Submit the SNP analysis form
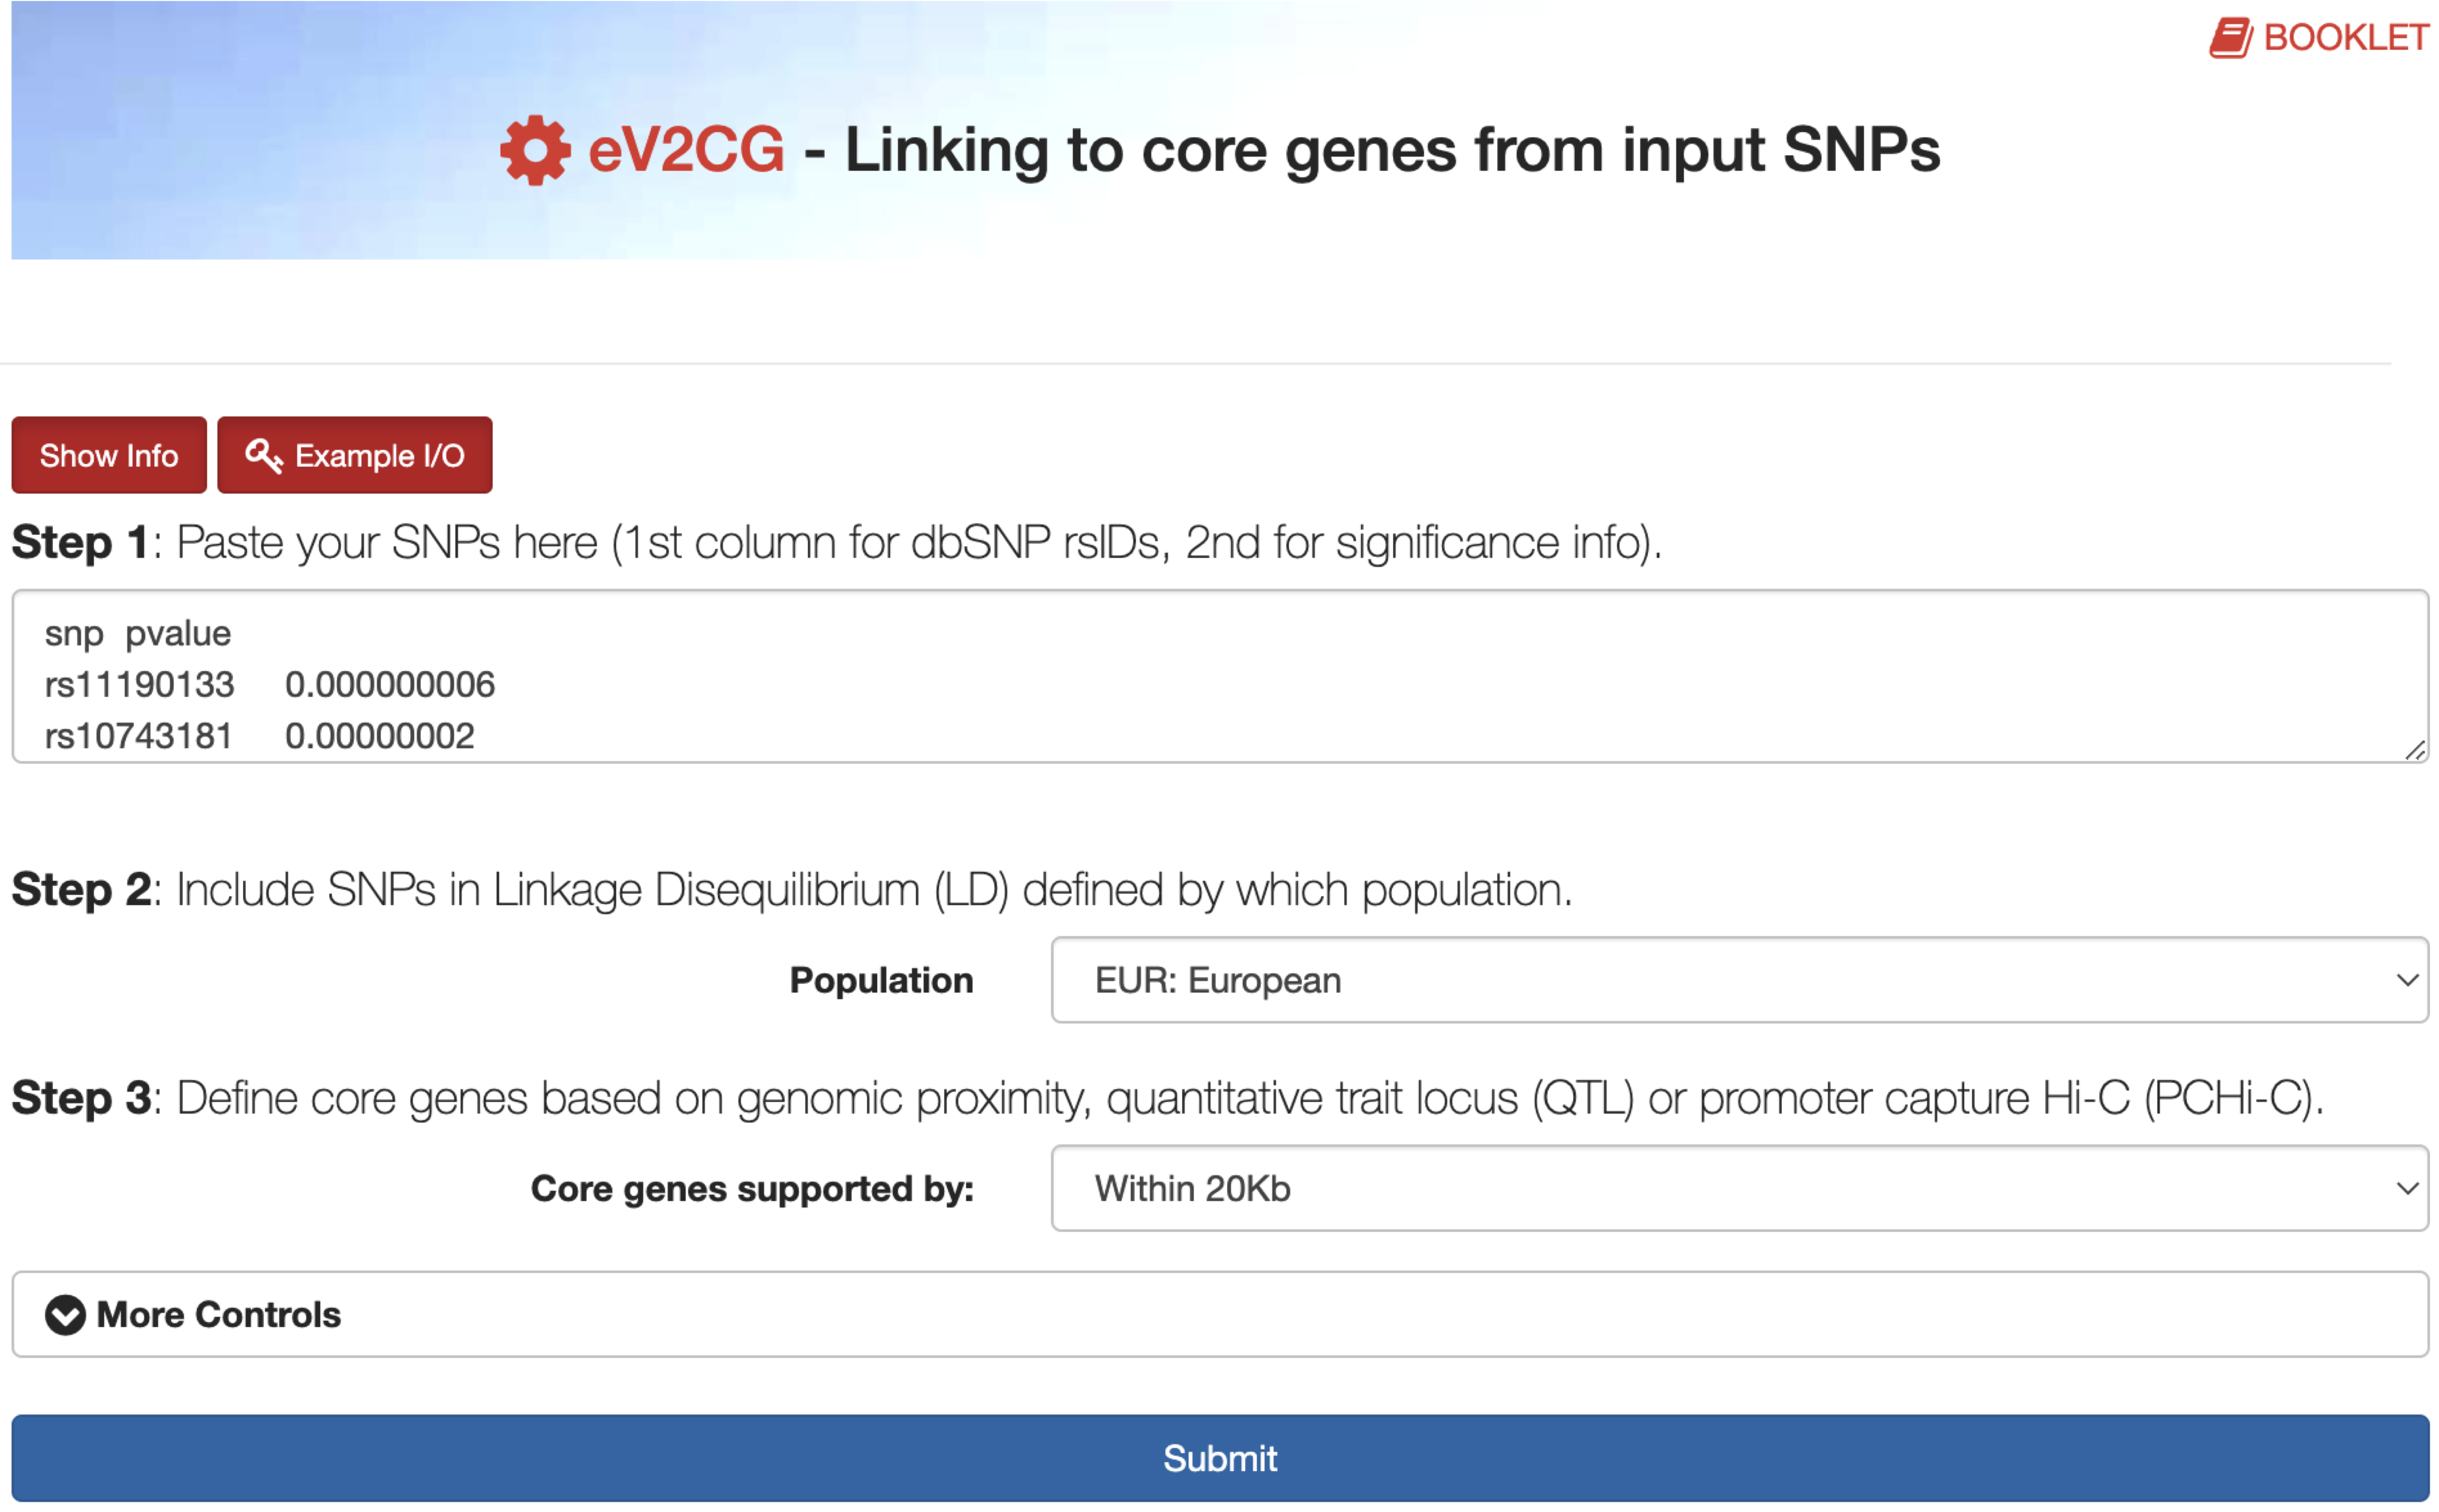Image resolution: width=2439 pixels, height=1512 pixels. [x=1219, y=1459]
